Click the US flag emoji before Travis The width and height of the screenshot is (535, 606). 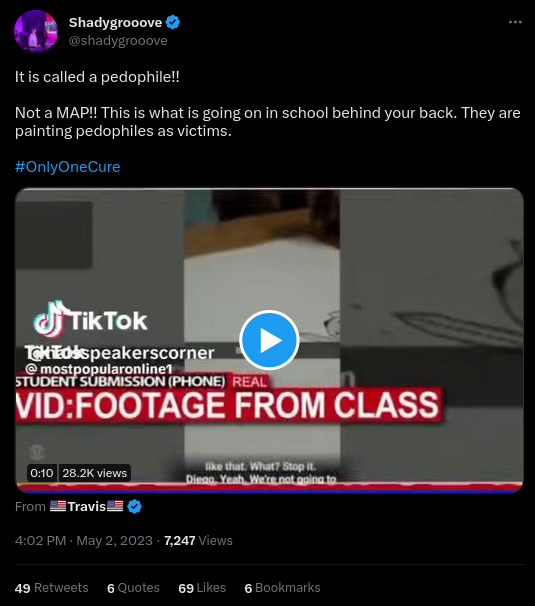58,506
